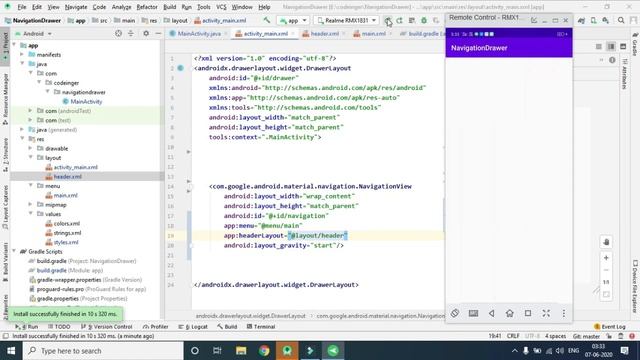The image size is (640, 360).
Task: Zoom in with the plus button
Action: click(606, 258)
